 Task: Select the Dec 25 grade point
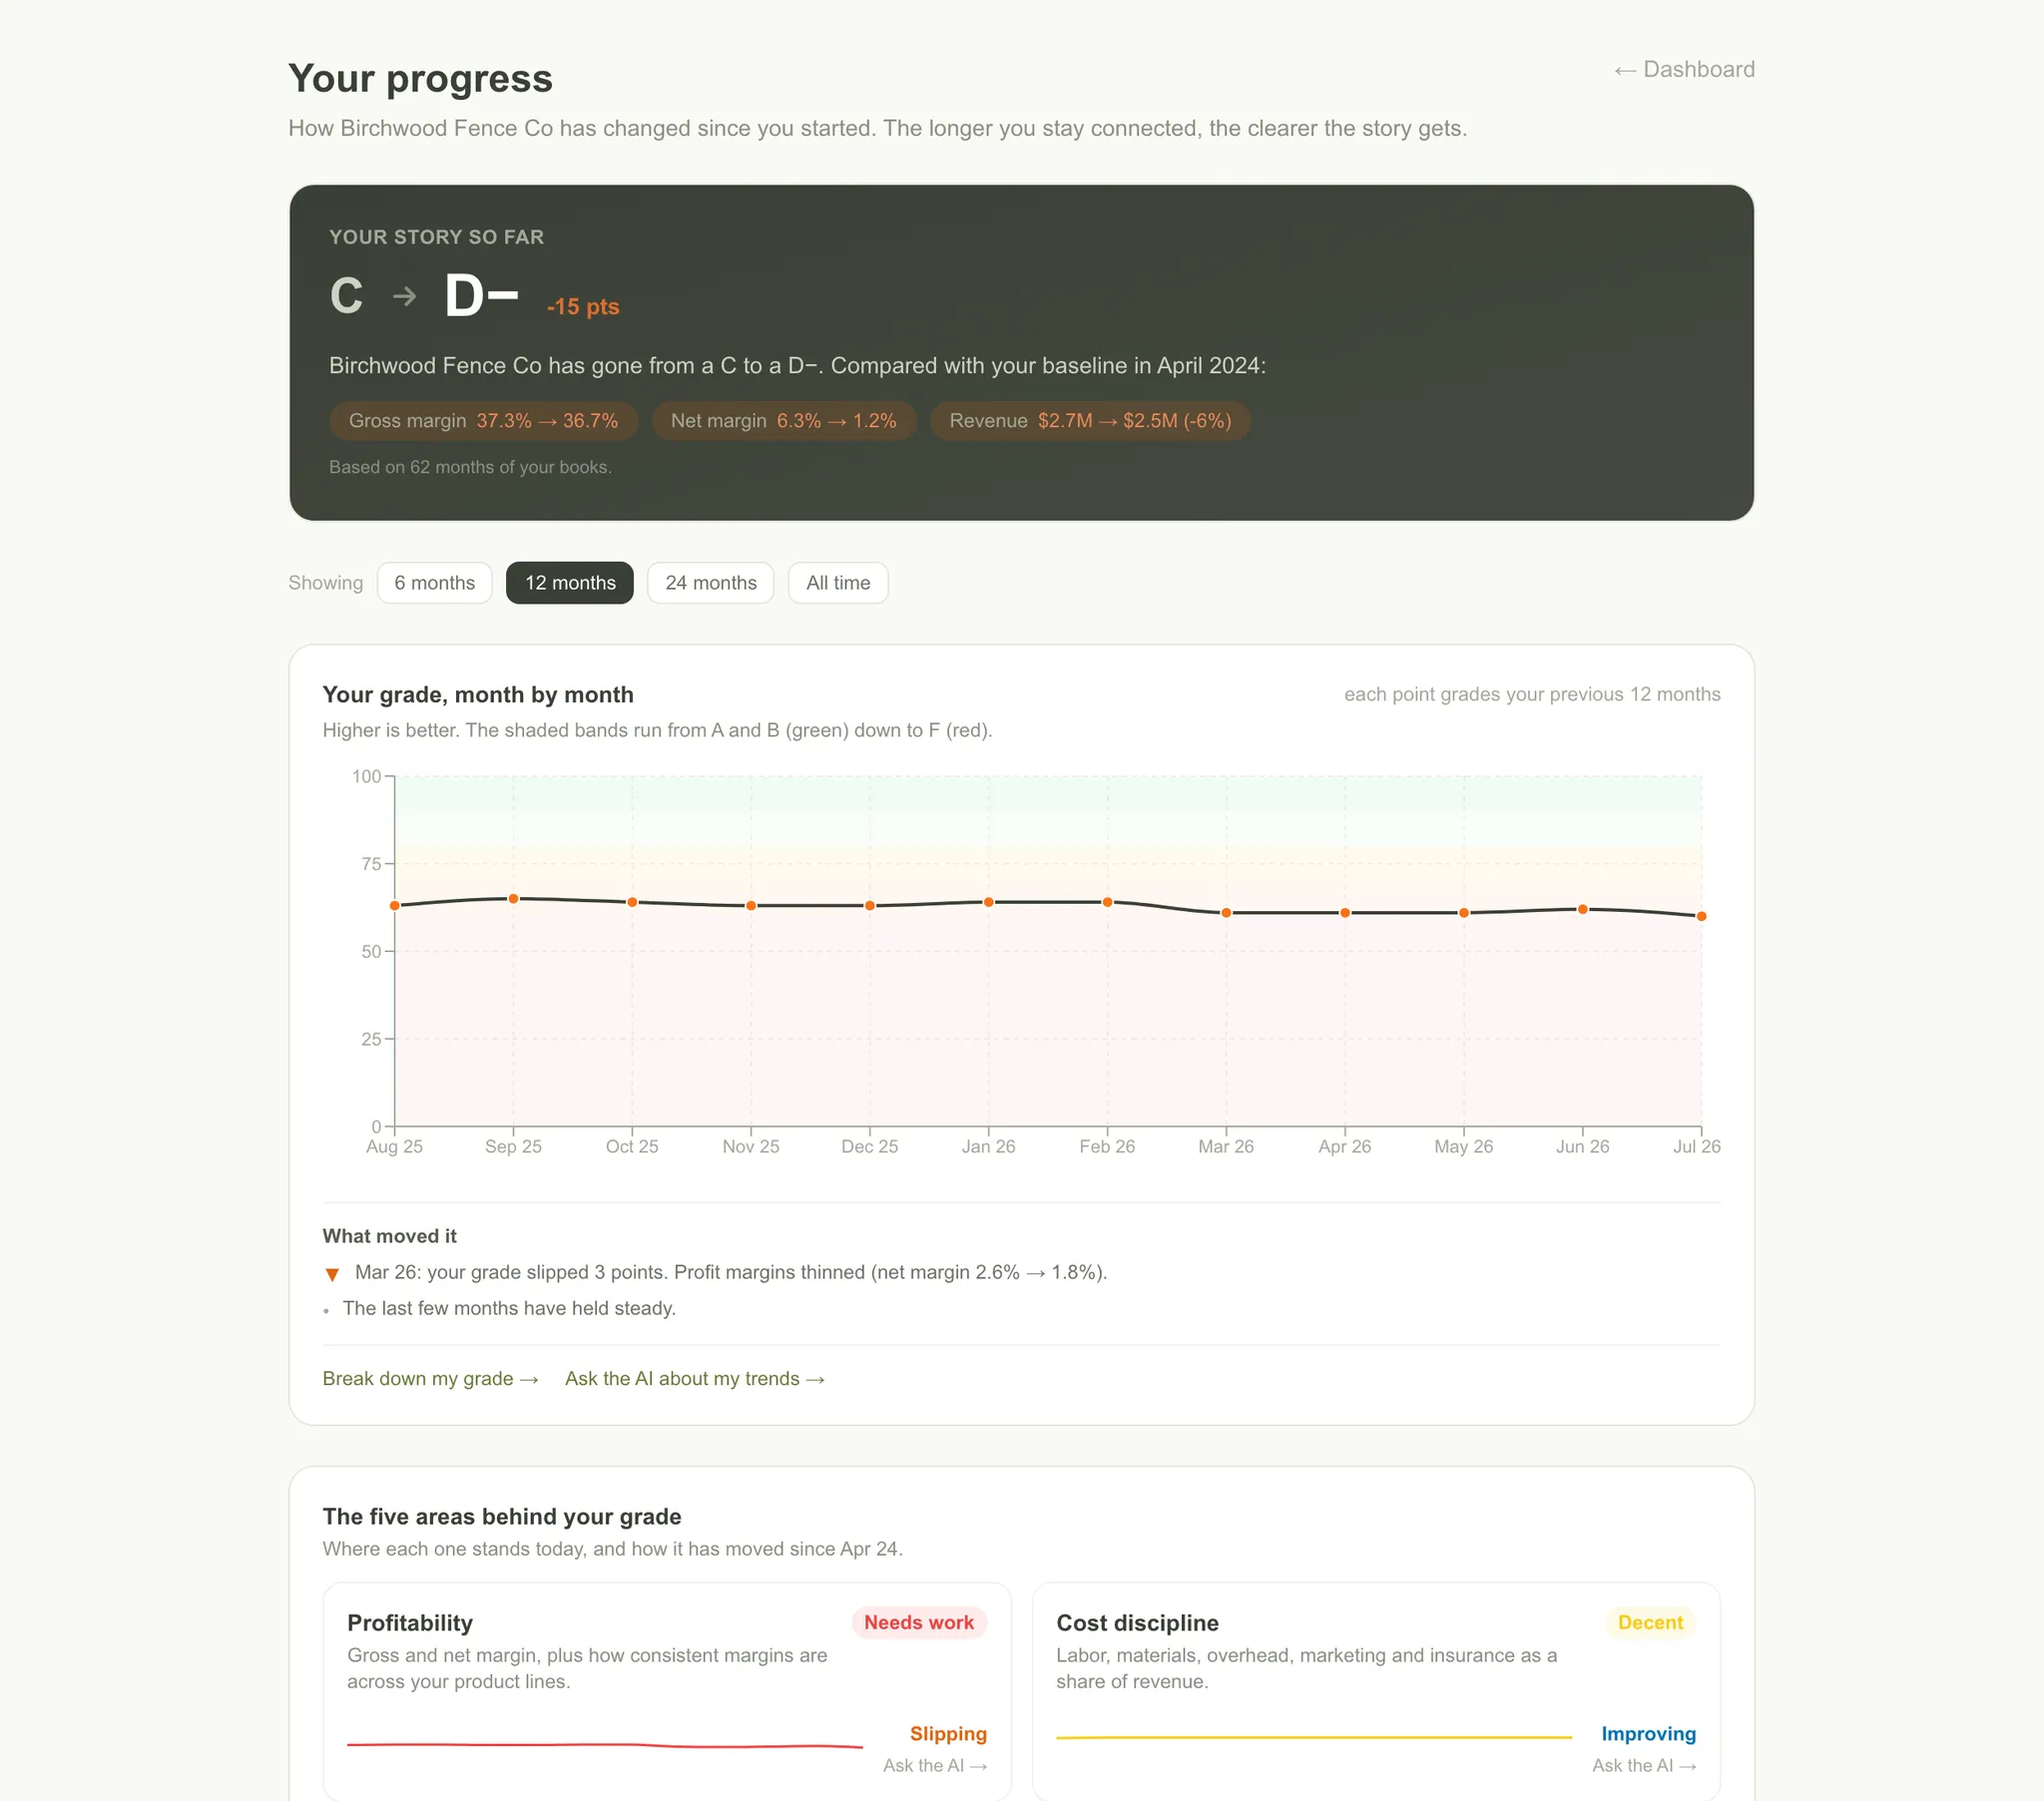[x=870, y=906]
